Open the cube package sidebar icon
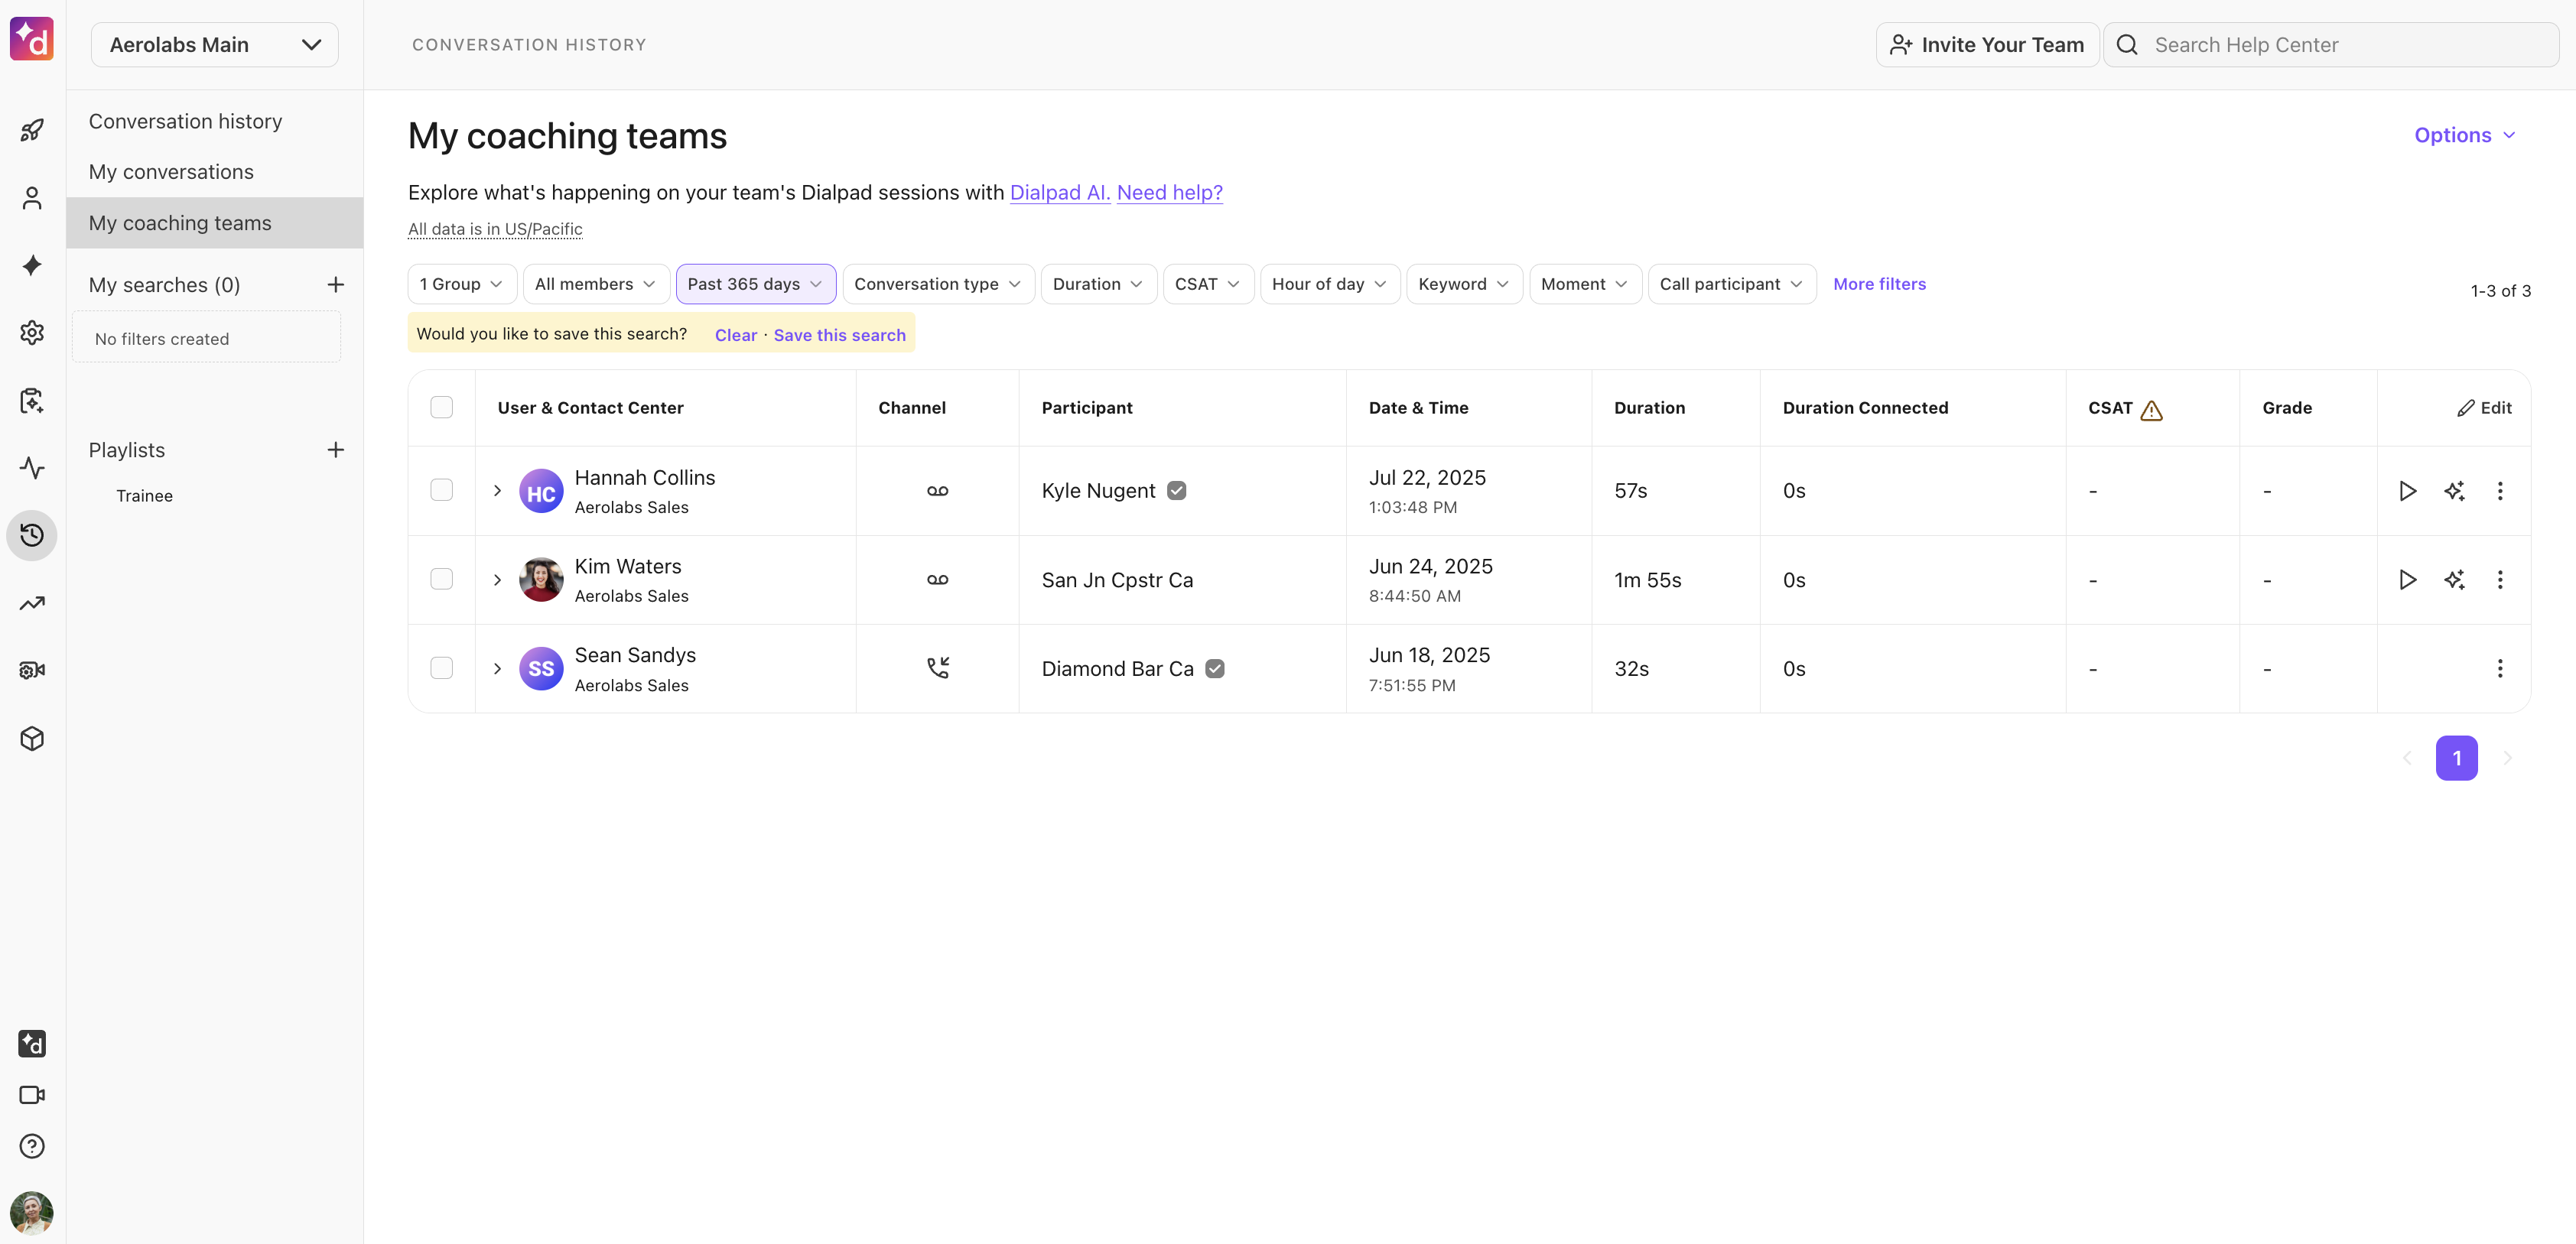 point(32,738)
